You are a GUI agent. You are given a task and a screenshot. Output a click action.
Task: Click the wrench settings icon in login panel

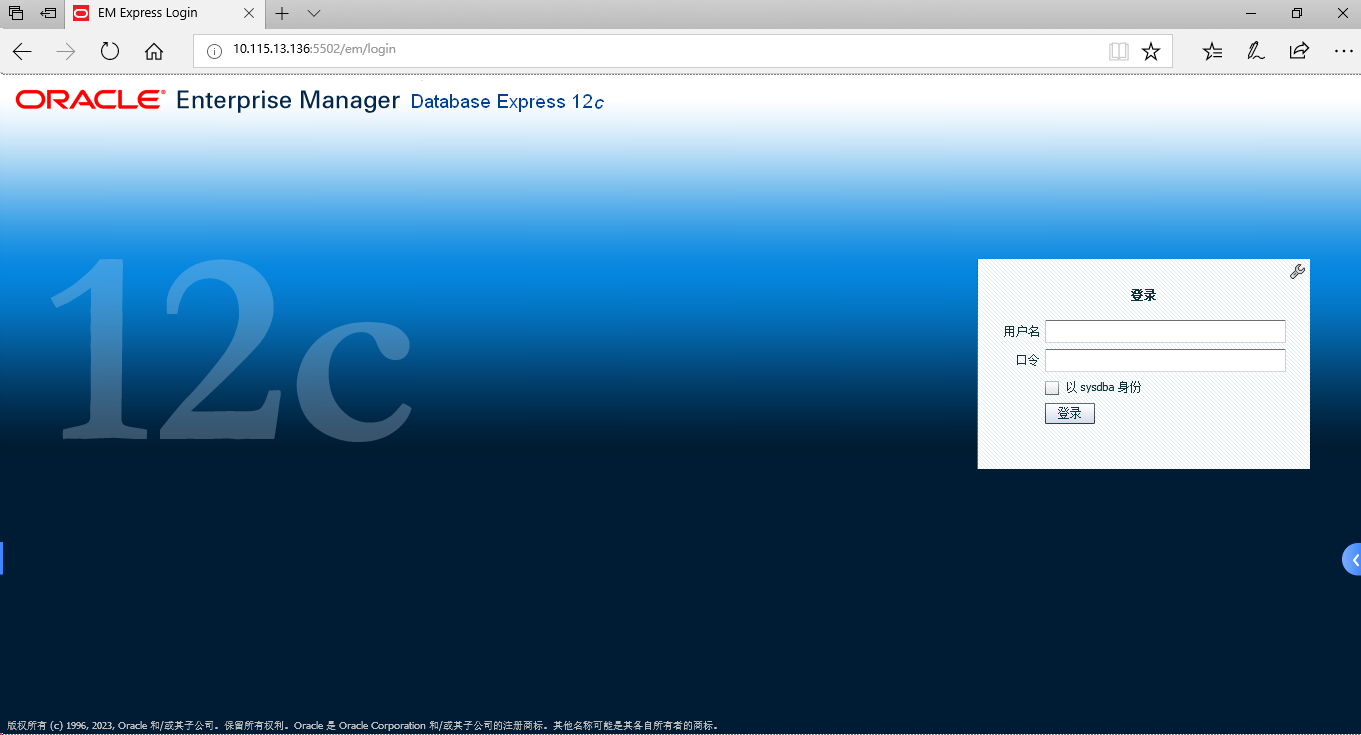pos(1297,271)
